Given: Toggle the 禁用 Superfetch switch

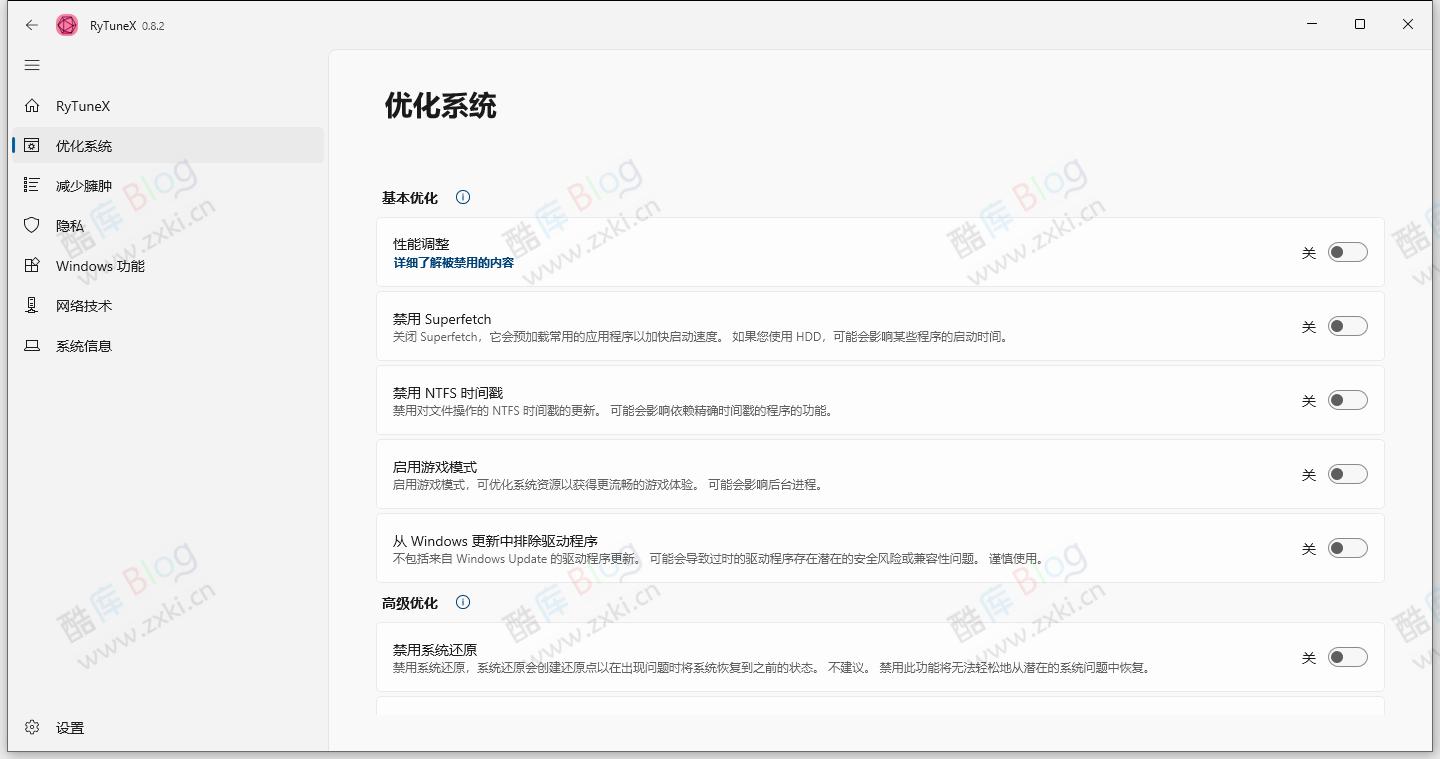Looking at the screenshot, I should pos(1347,326).
